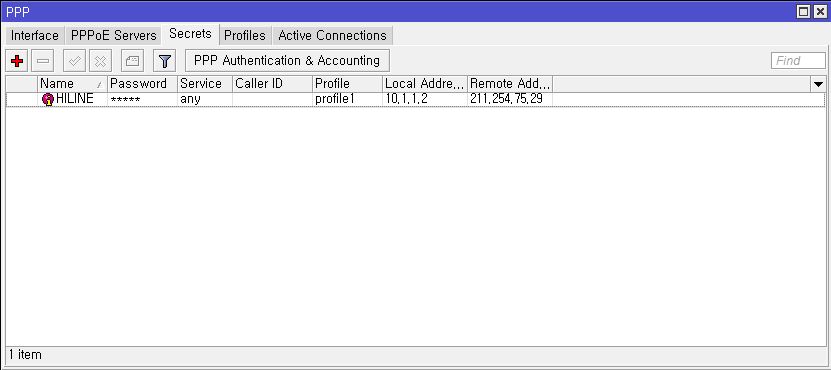This screenshot has width=831, height=370.
Task: Click remote address 211.254.75.29
Action: click(x=510, y=100)
